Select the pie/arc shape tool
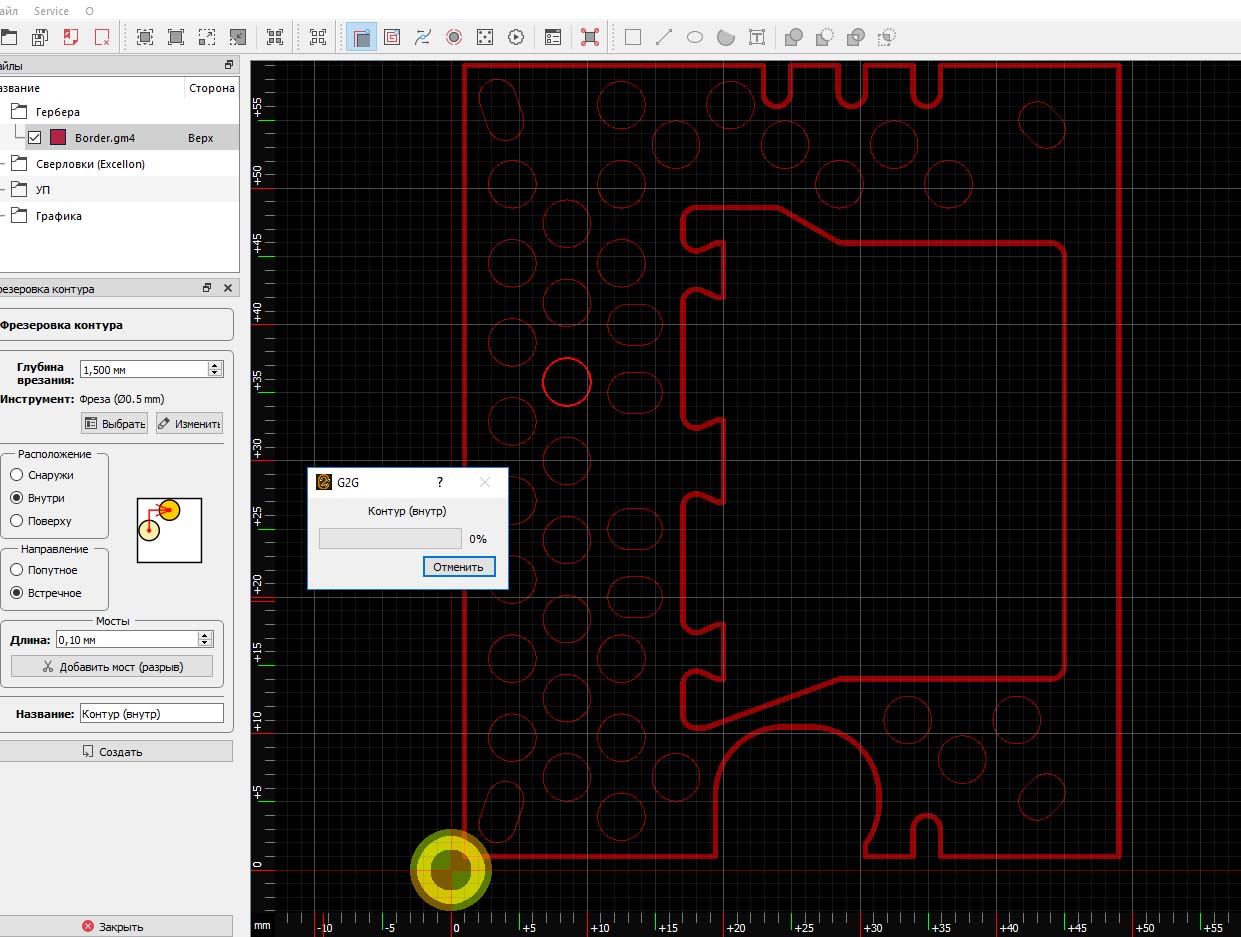This screenshot has height=937, width=1241. click(726, 37)
